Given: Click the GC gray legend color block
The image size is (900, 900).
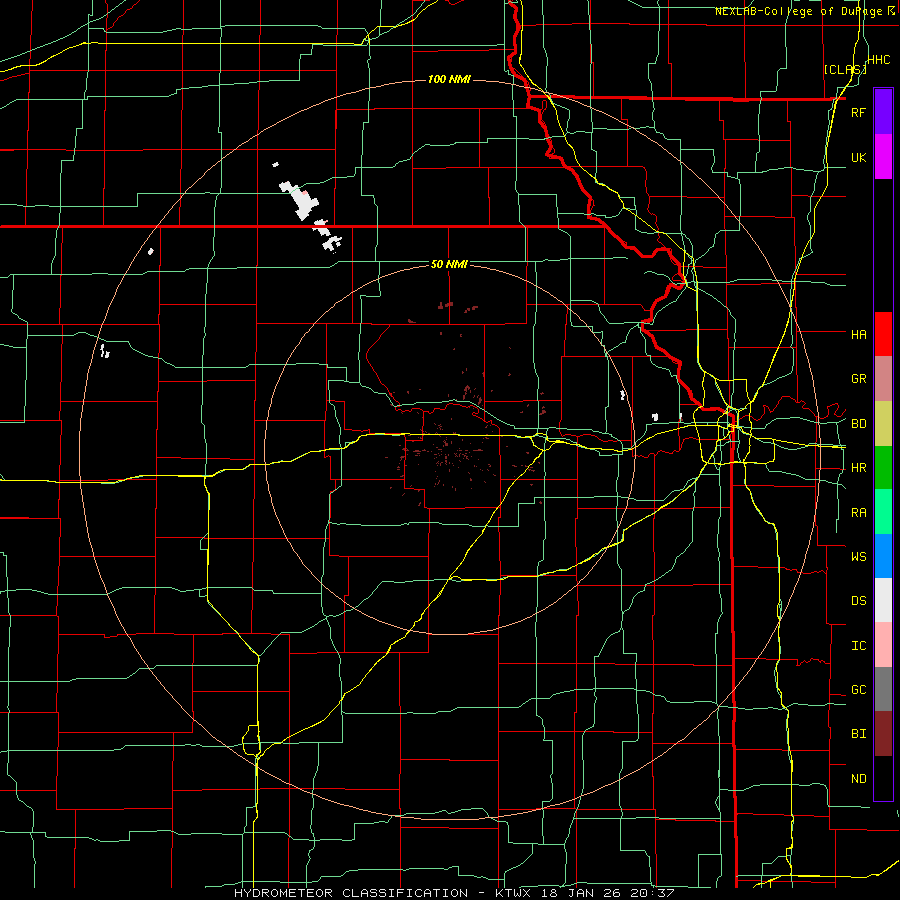Looking at the screenshot, I should (x=883, y=689).
